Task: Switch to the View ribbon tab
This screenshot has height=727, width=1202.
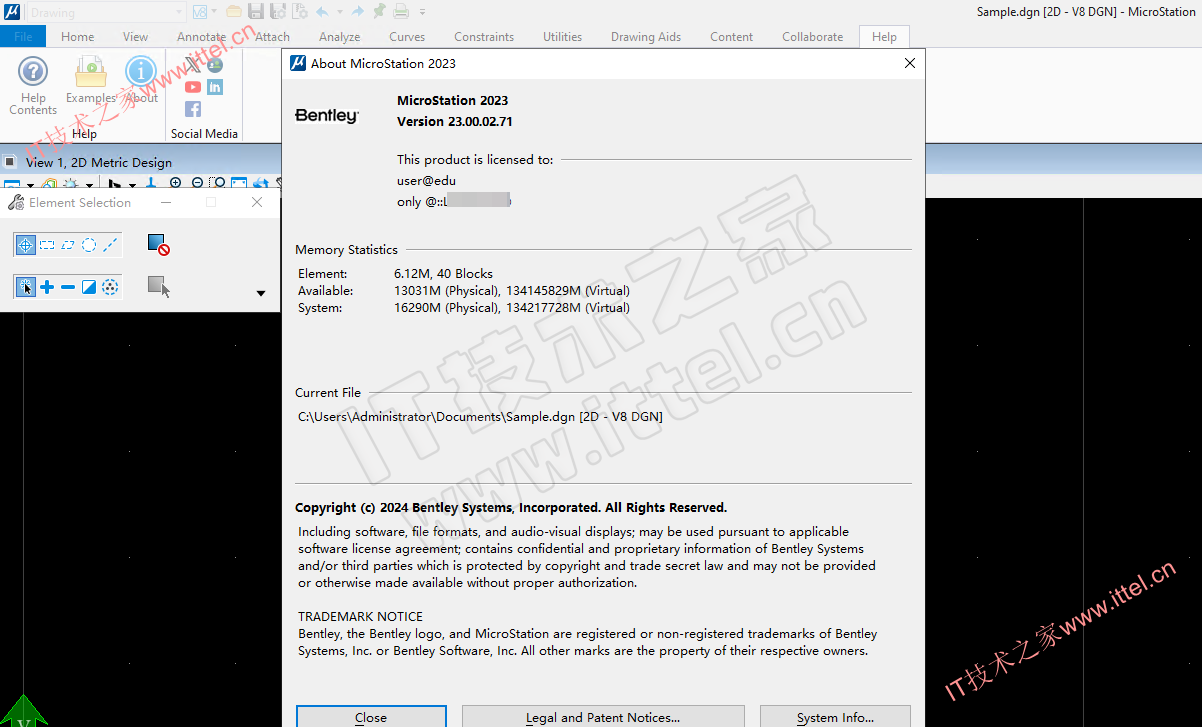Action: coord(135,36)
